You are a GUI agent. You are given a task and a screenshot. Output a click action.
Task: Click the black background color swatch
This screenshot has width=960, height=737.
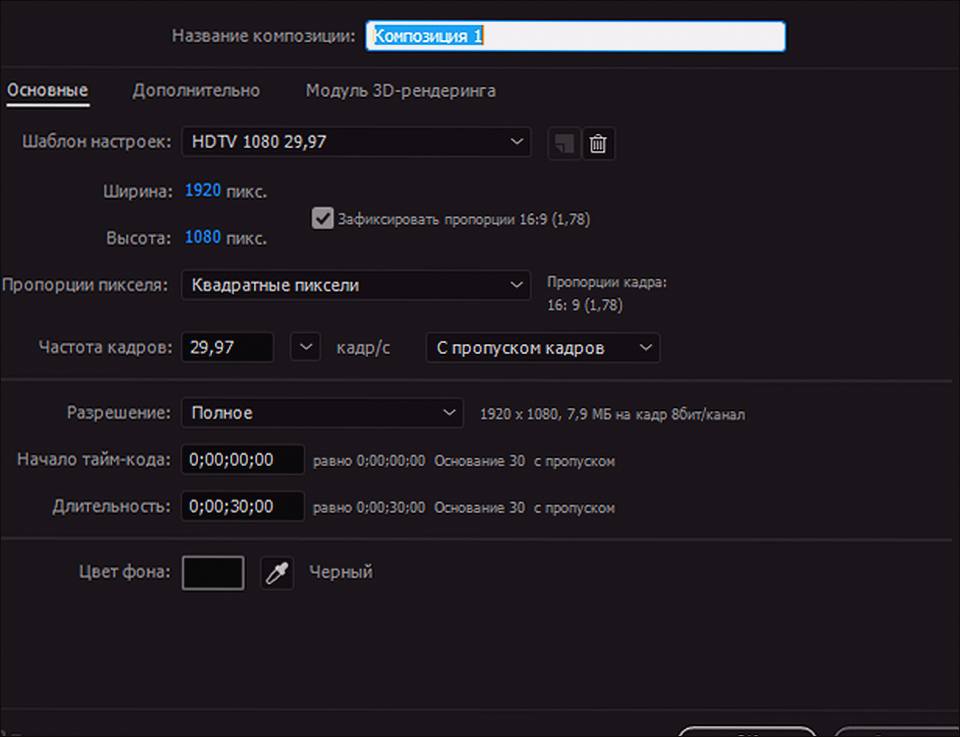pos(213,573)
